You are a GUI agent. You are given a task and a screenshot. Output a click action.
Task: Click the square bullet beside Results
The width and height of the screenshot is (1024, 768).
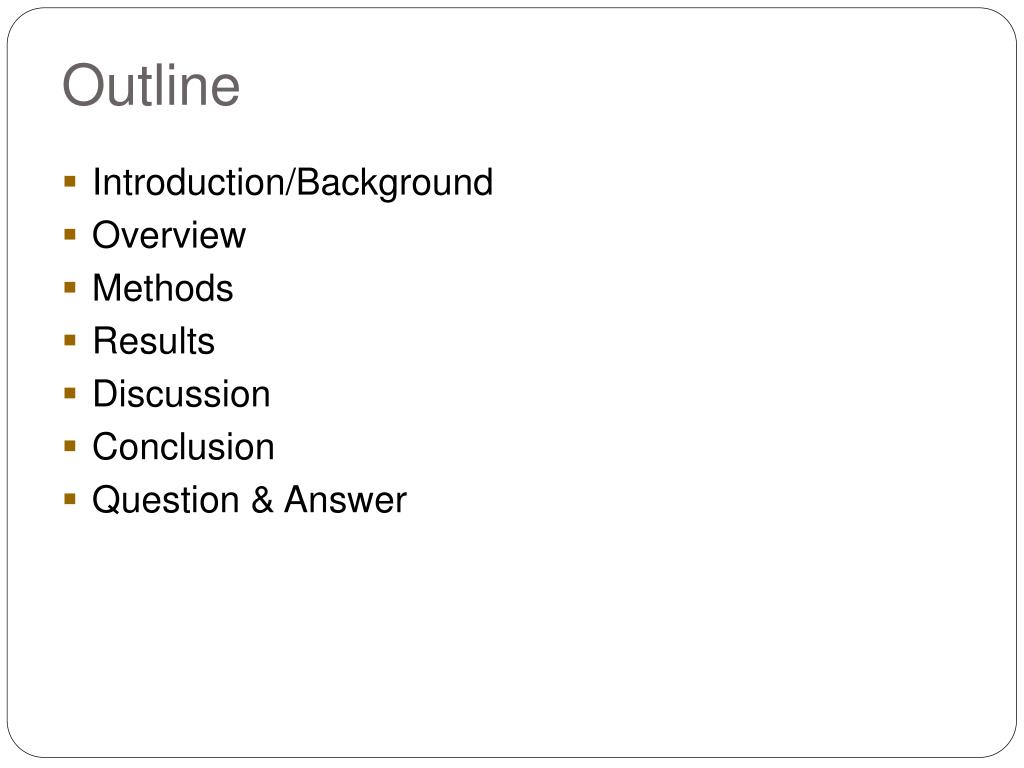click(x=71, y=340)
